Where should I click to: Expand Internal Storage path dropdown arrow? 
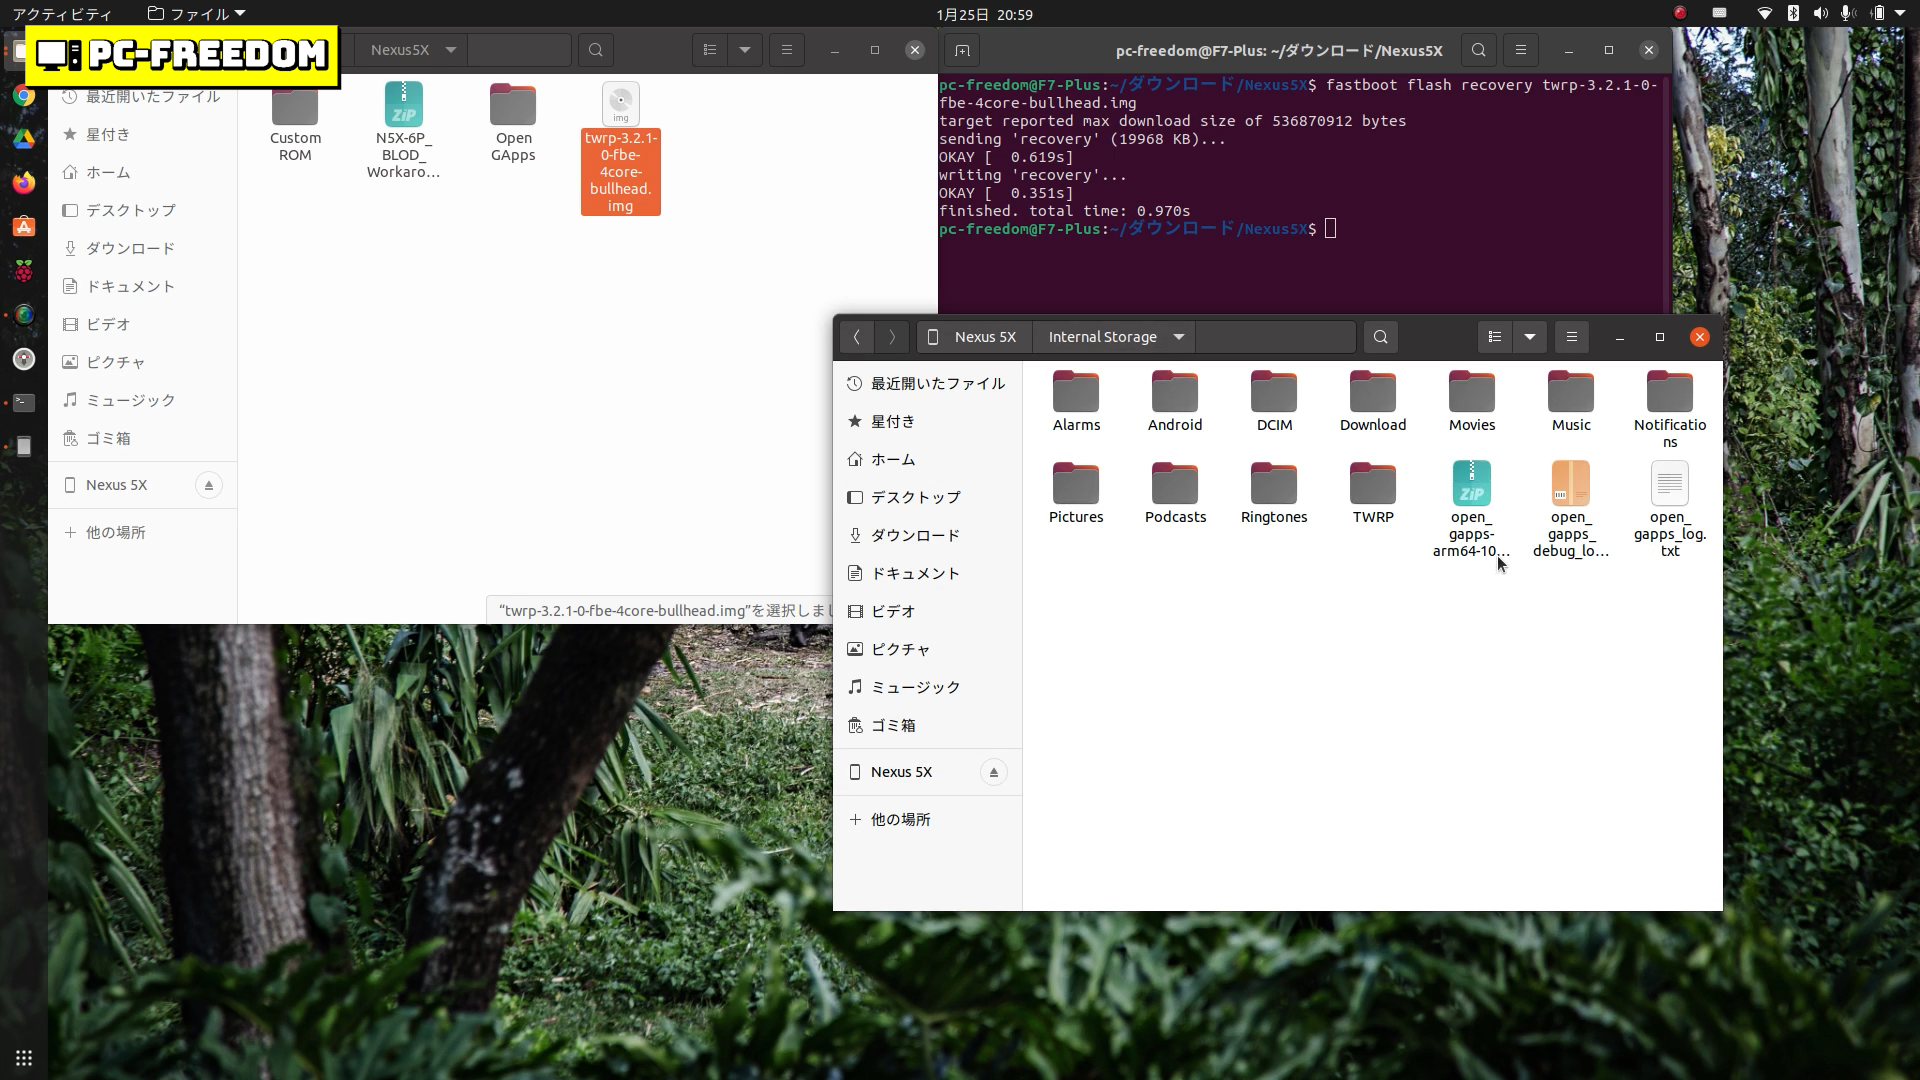click(1179, 337)
